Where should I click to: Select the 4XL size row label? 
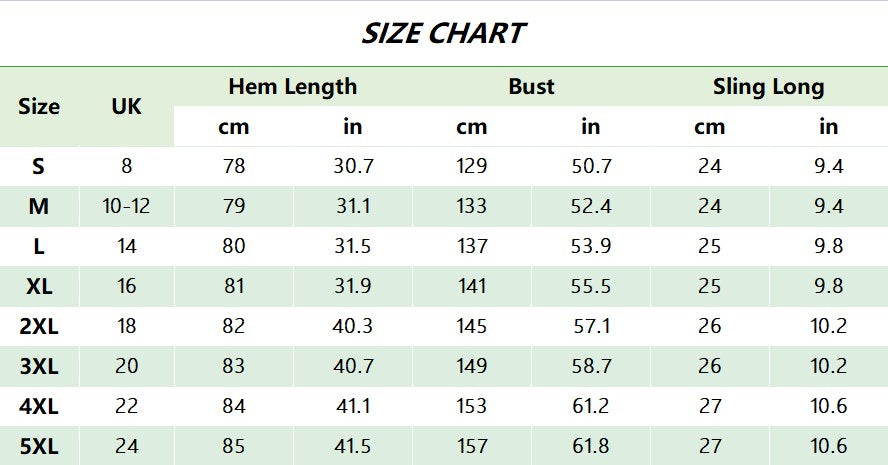click(x=39, y=406)
